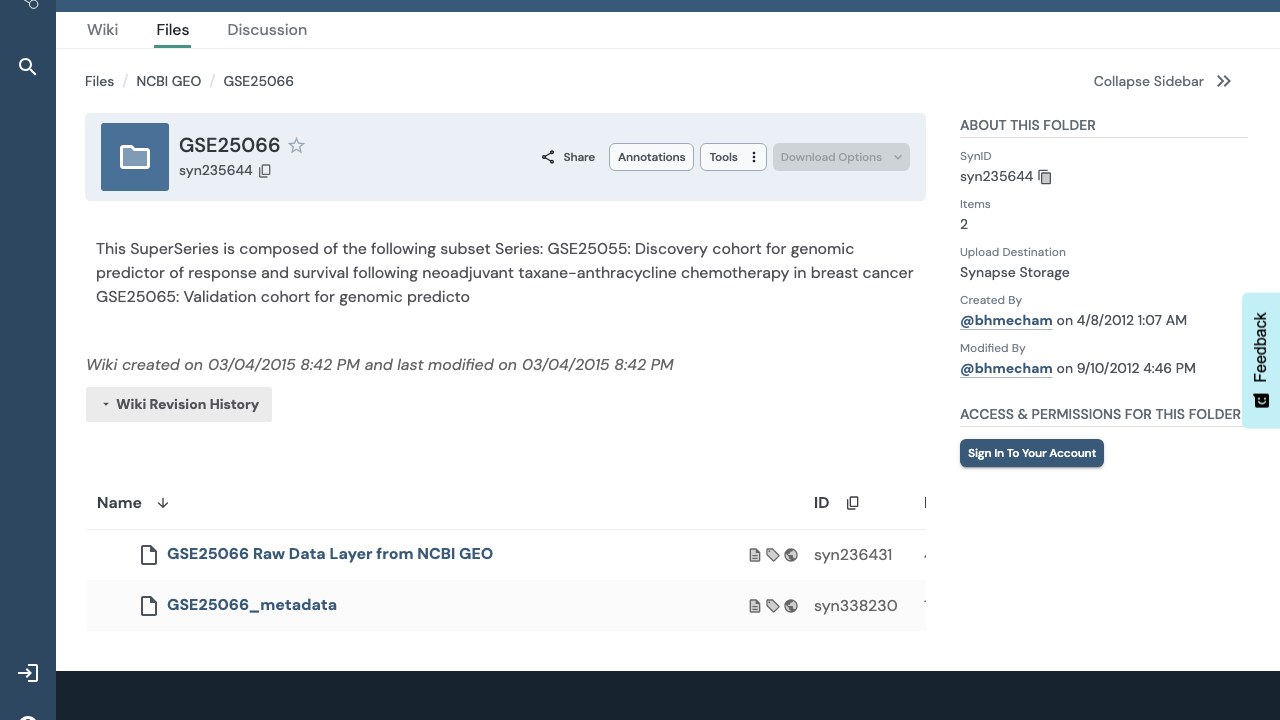Click public globe icon on Raw Data row
The height and width of the screenshot is (720, 1280).
point(791,555)
